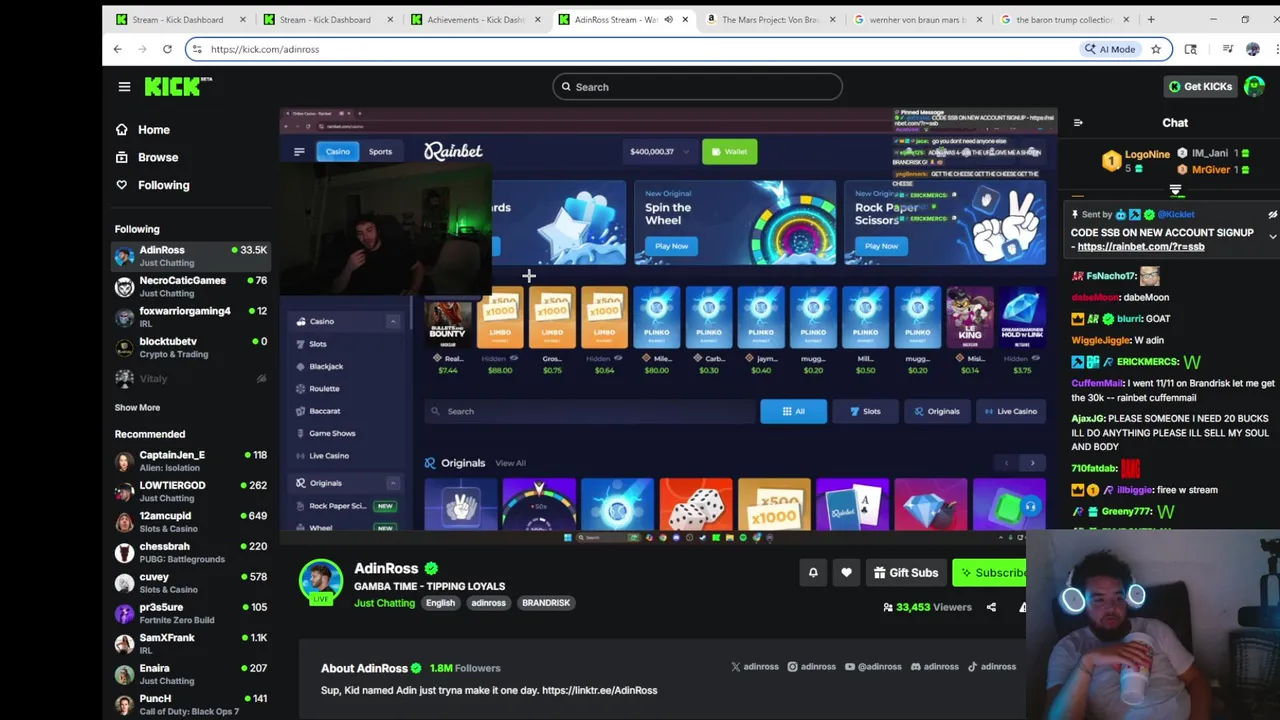Expand Show More in Following list

tap(137, 408)
